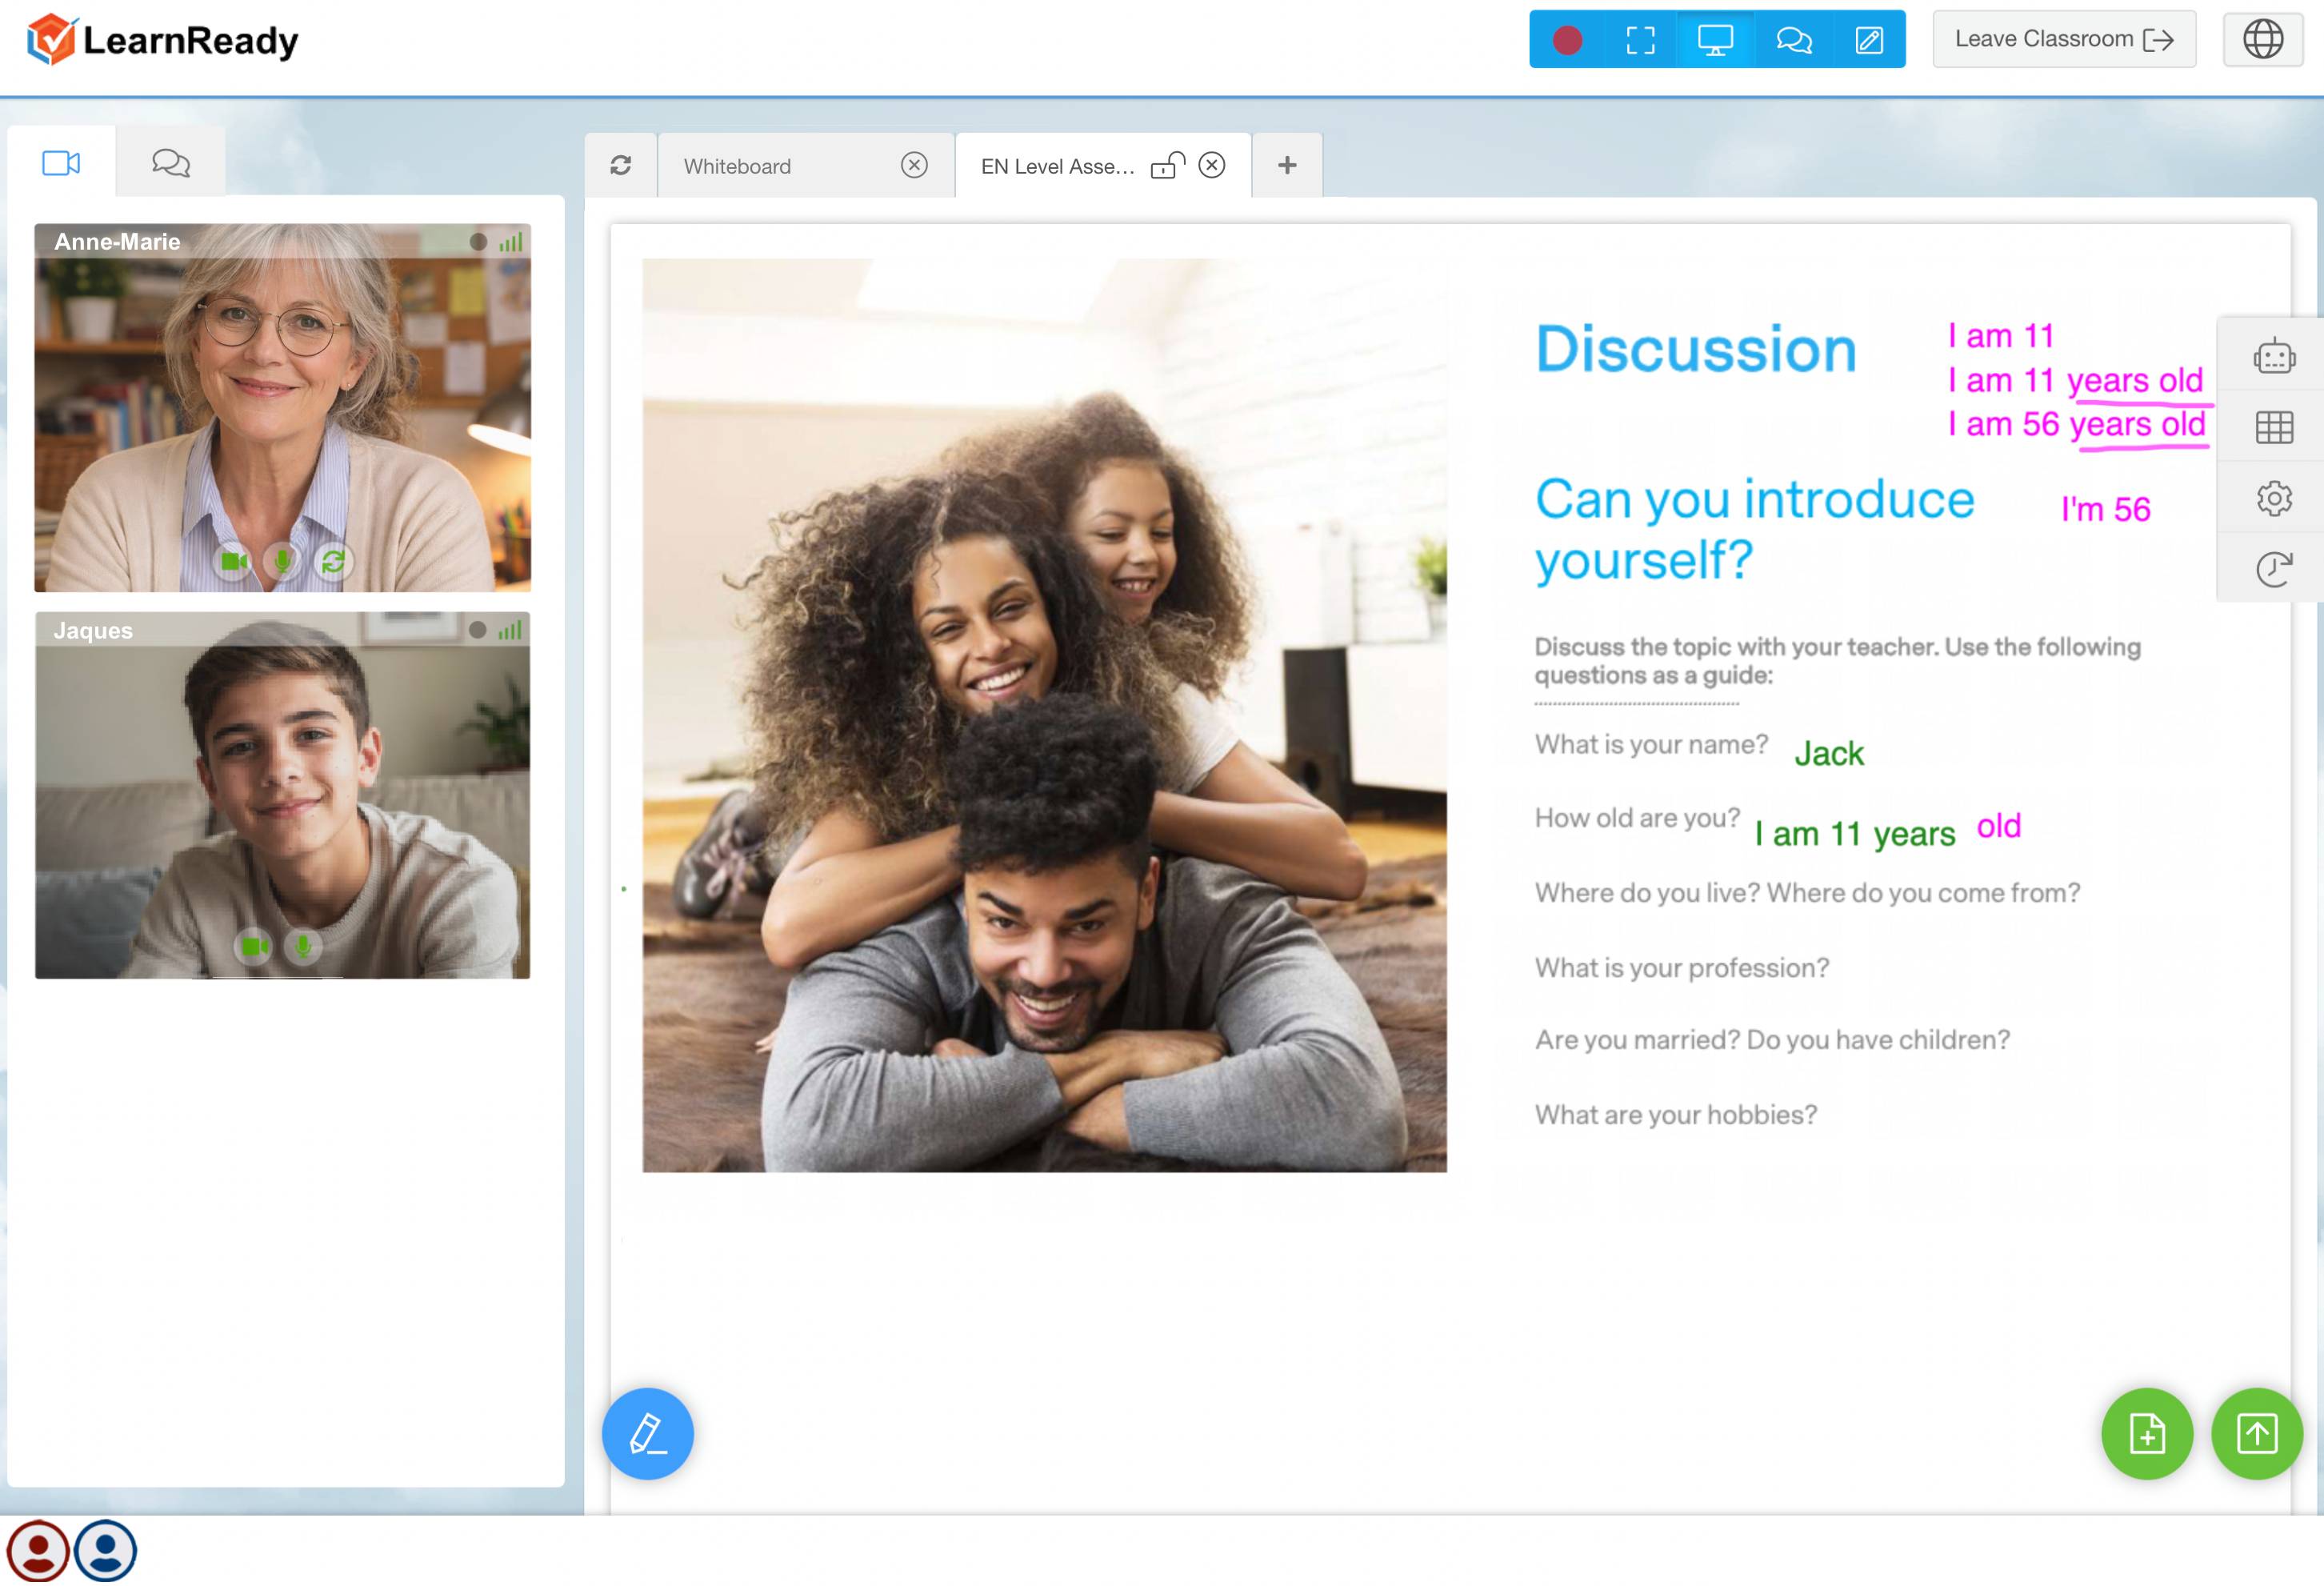Click the Leave Classroom button
The image size is (2324, 1586).
pyautogui.click(x=2063, y=40)
